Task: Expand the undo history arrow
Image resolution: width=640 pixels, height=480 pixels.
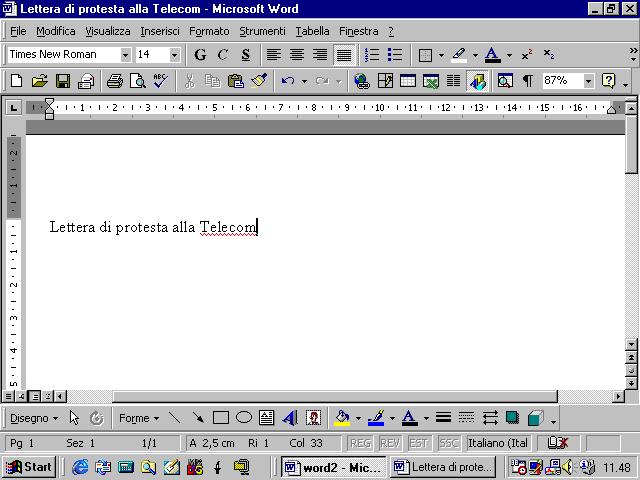Action: 304,81
